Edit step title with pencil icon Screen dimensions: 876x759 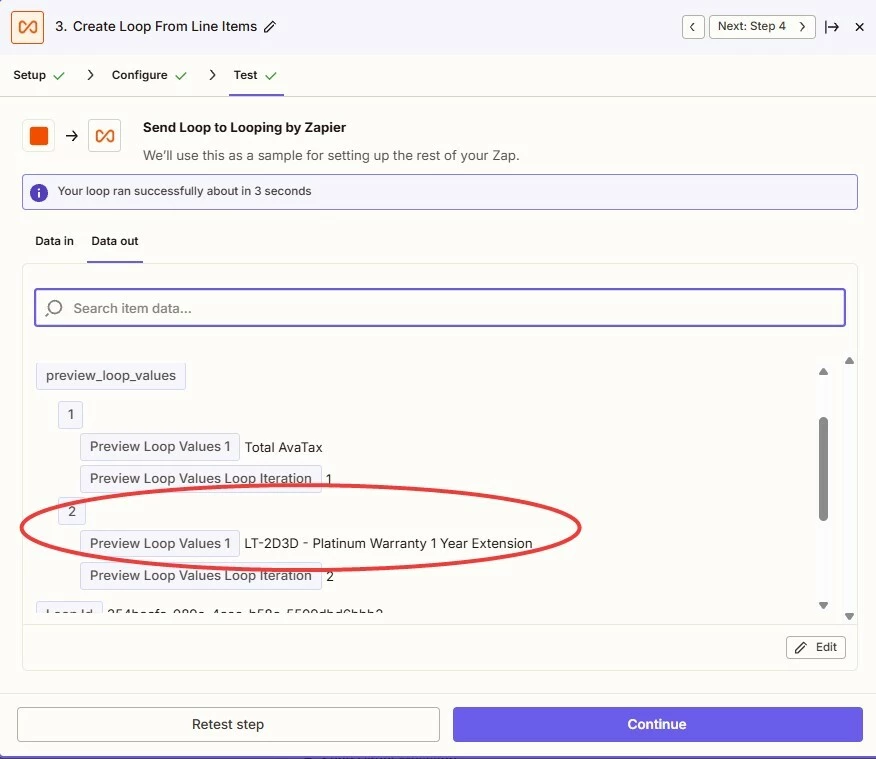coord(270,27)
